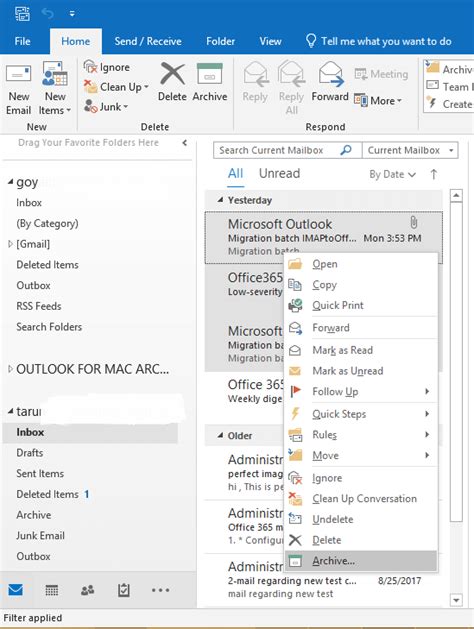Screen dimensions: 474x629
Task: Select the Drafts folder
Action: click(30, 452)
